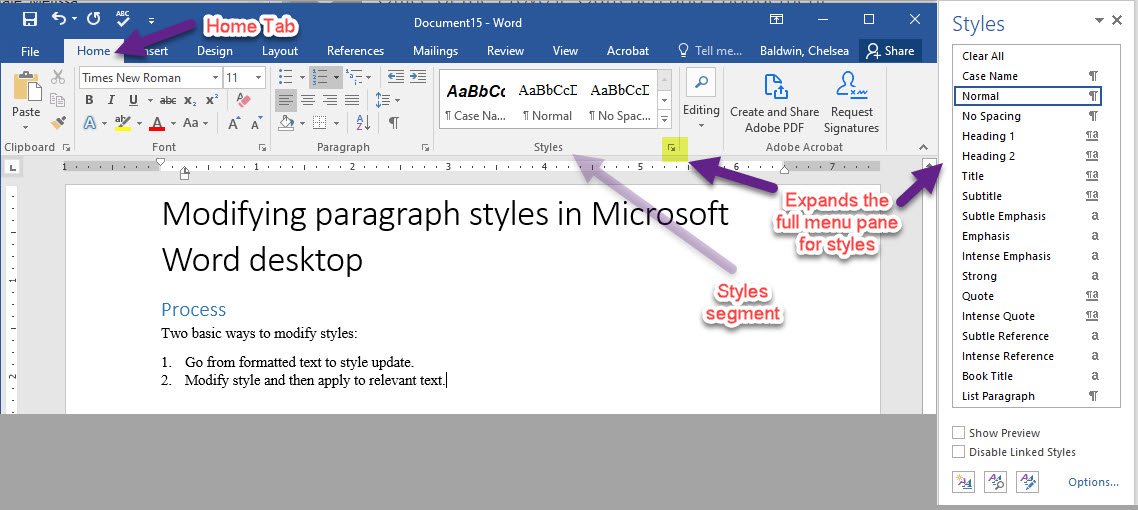
Task: Align text left
Action: pyautogui.click(x=286, y=100)
